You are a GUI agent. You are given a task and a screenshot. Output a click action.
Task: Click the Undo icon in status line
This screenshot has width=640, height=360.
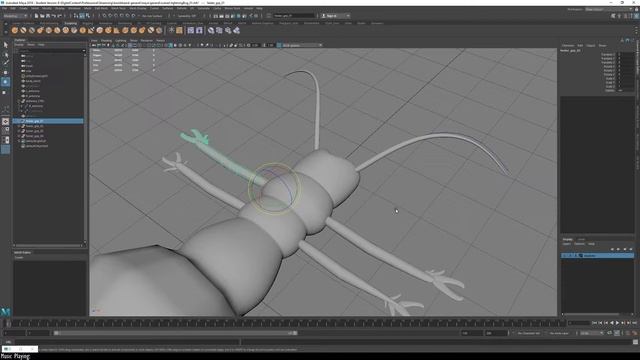point(53,16)
